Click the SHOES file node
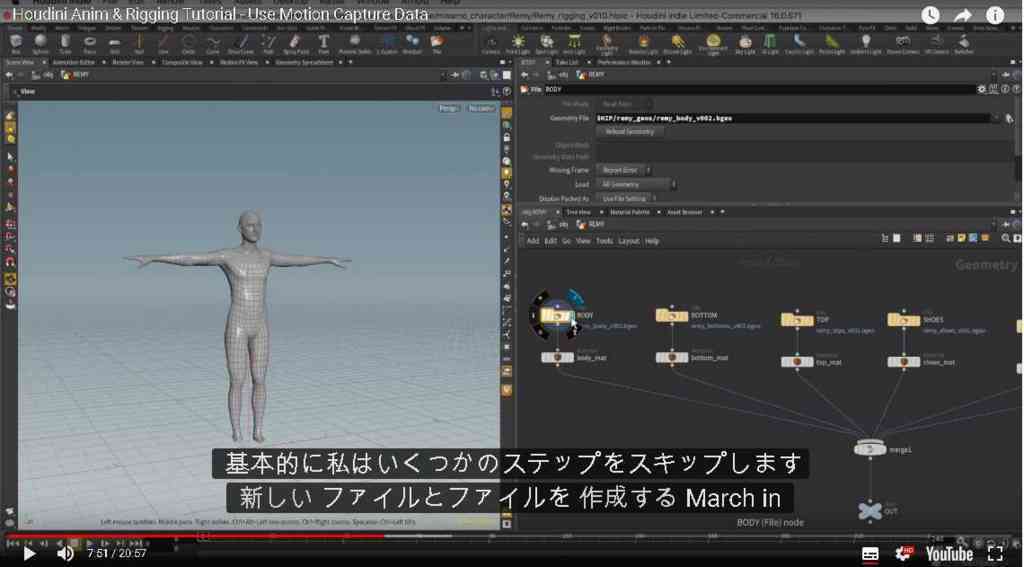Viewport: 1024px width, 567px height. pos(904,319)
